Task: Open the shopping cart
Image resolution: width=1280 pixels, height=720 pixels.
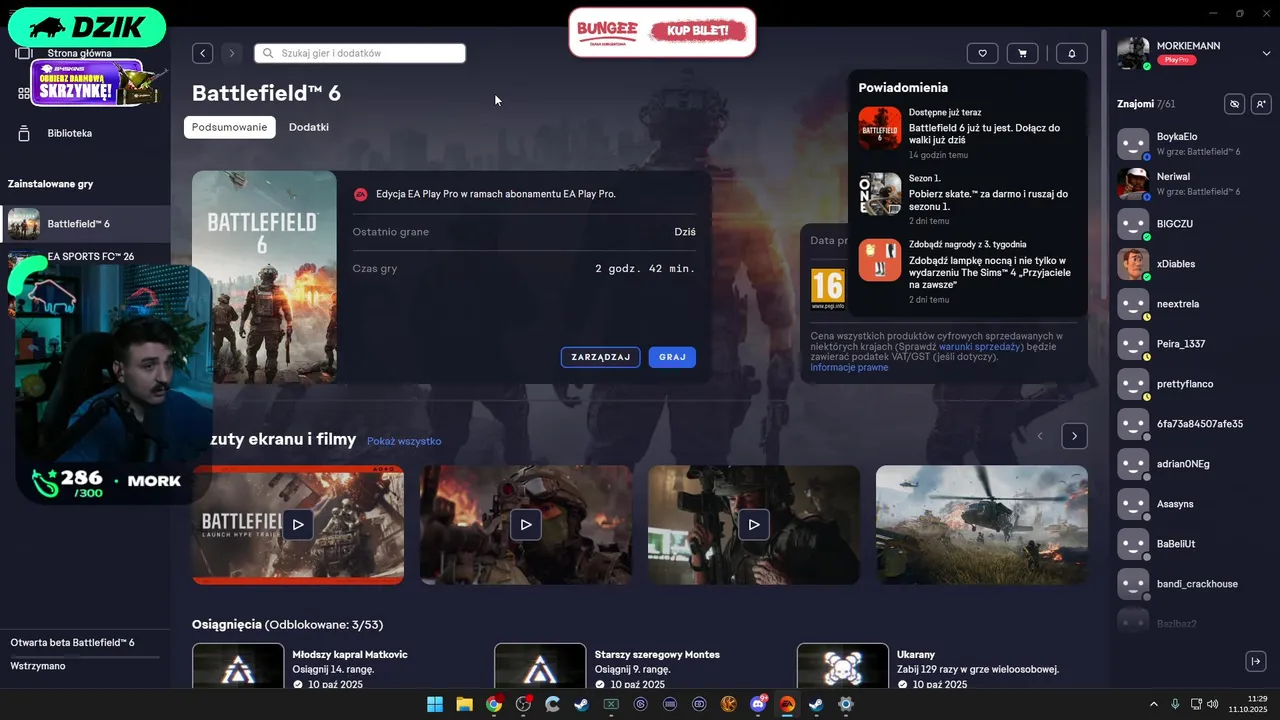Action: tap(1022, 53)
